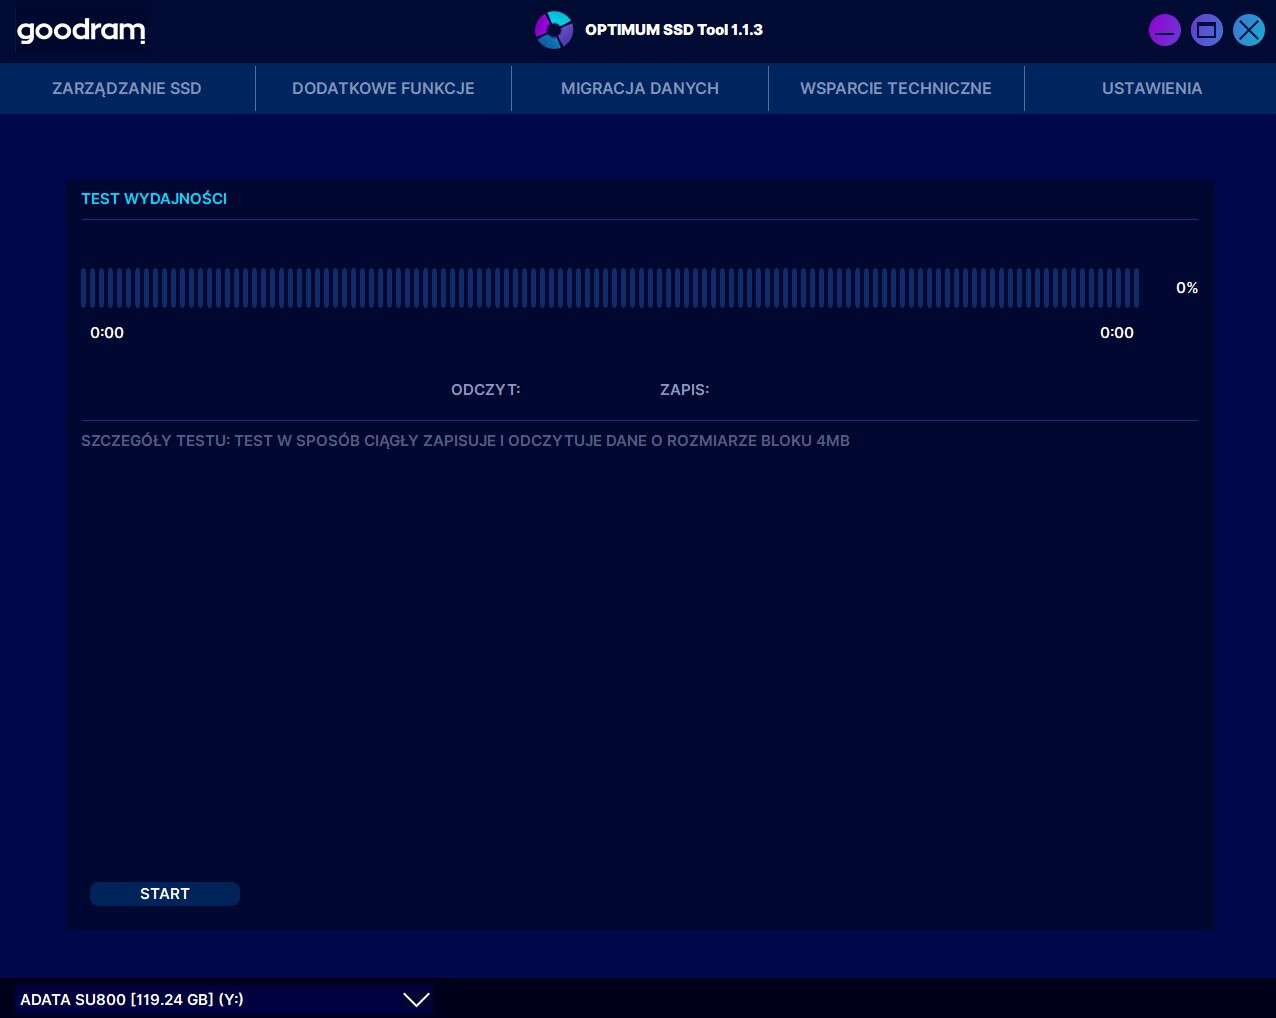Minimize the window with the purple button
This screenshot has width=1276, height=1018.
point(1164,30)
